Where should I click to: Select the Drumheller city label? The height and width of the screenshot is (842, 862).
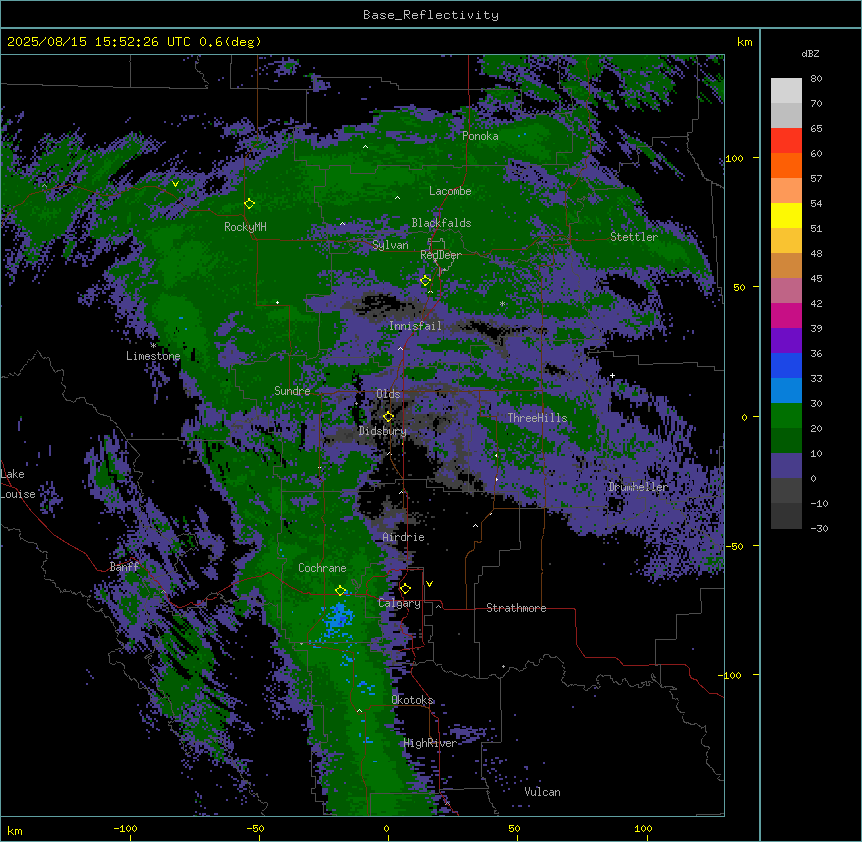pos(638,487)
